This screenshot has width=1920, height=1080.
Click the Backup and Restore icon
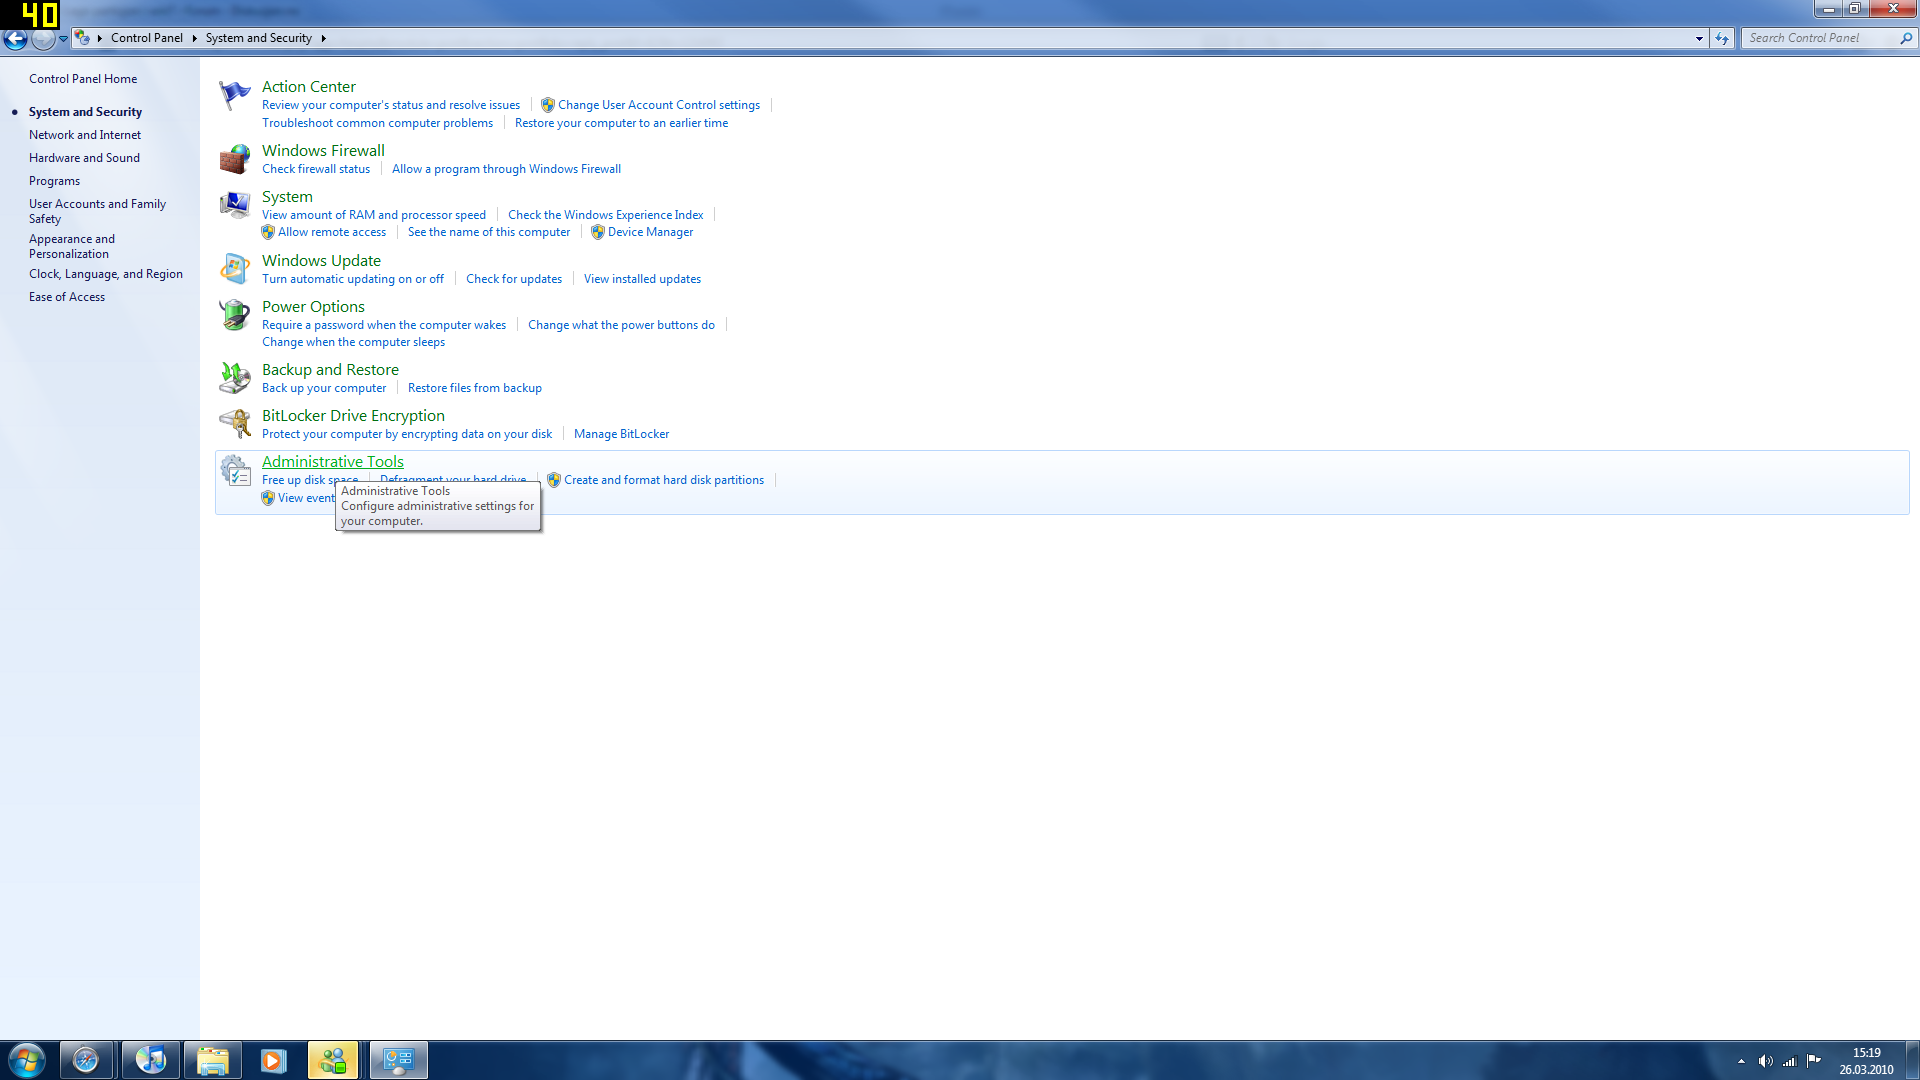click(x=234, y=378)
